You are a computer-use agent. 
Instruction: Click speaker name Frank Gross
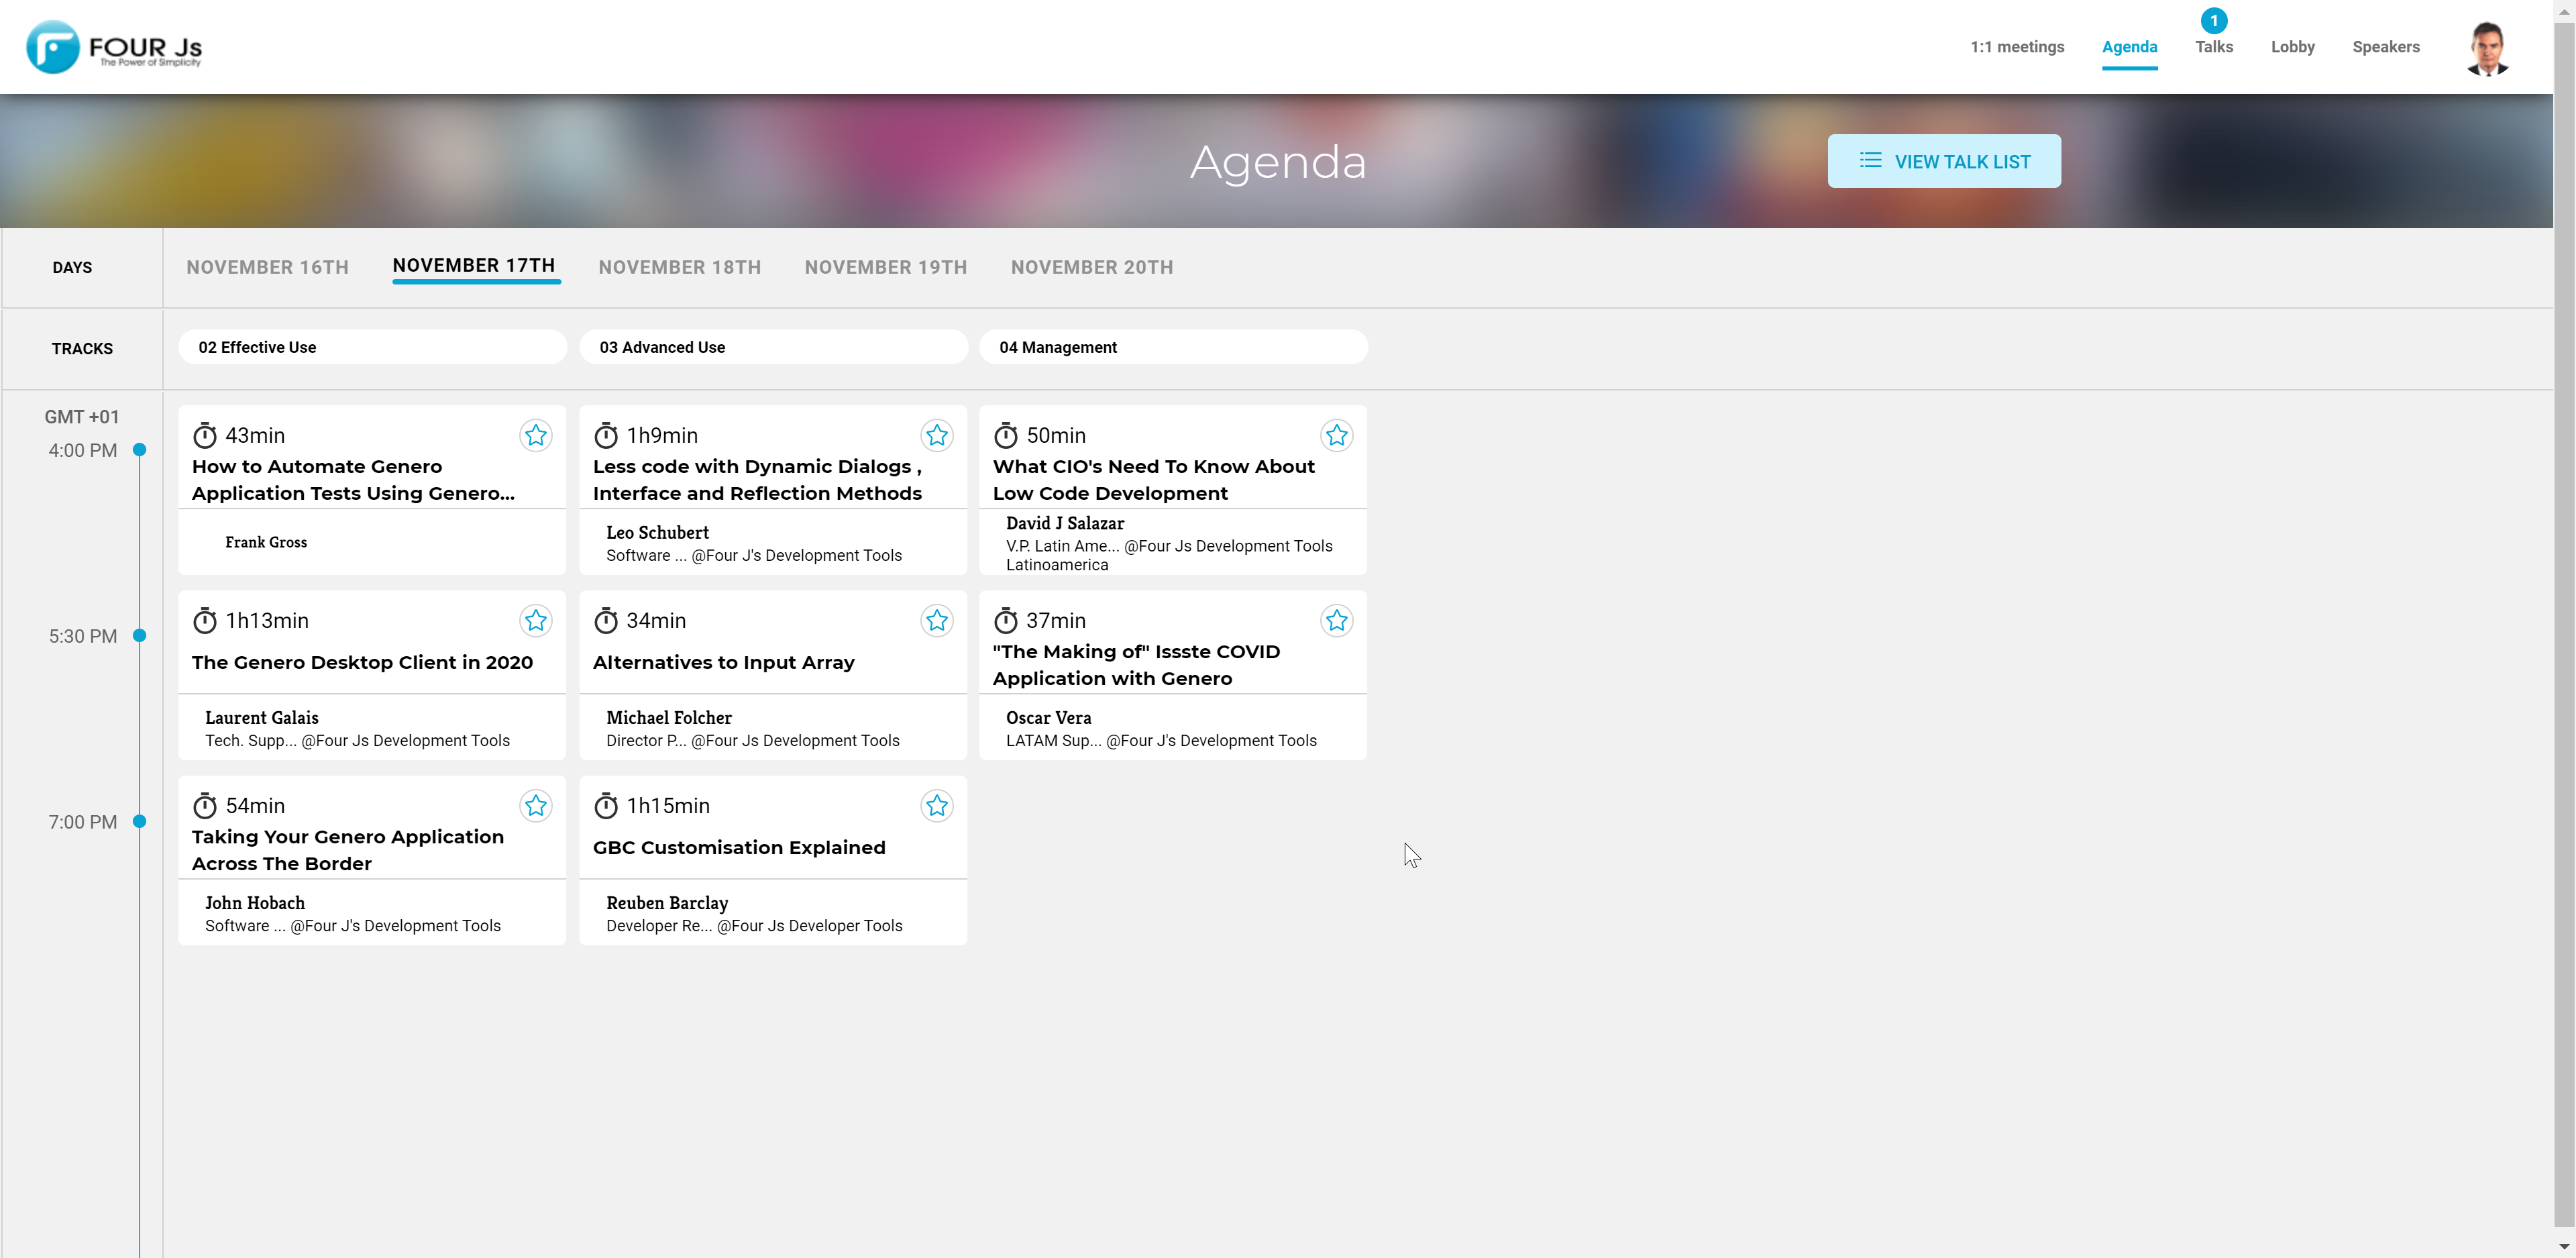point(266,542)
